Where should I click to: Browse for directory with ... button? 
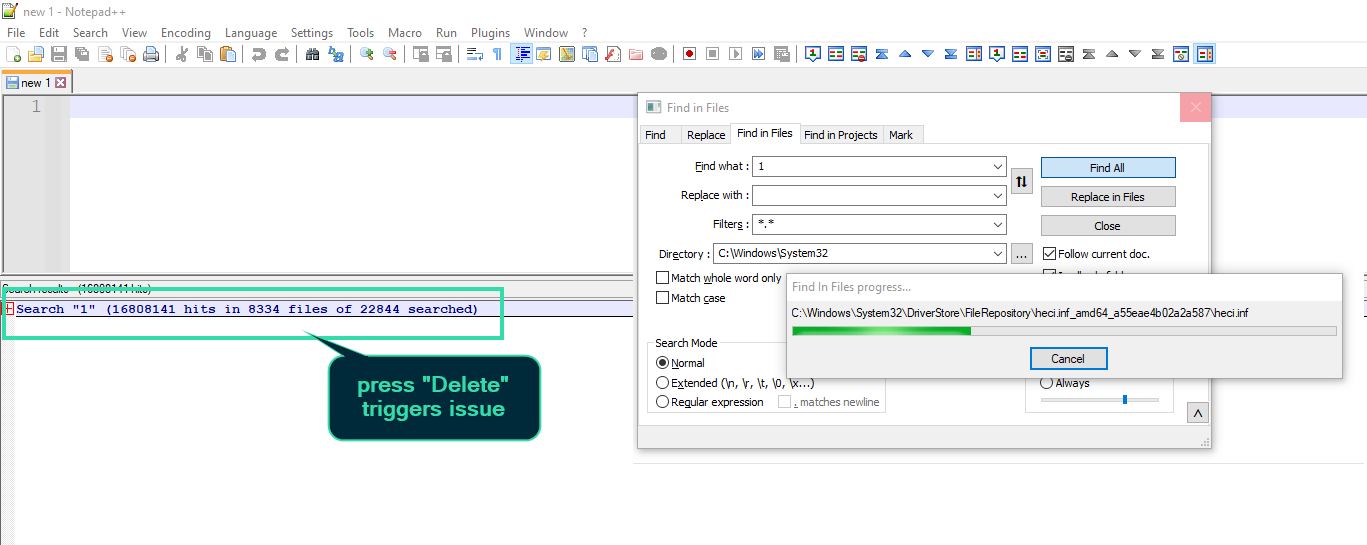(1021, 254)
